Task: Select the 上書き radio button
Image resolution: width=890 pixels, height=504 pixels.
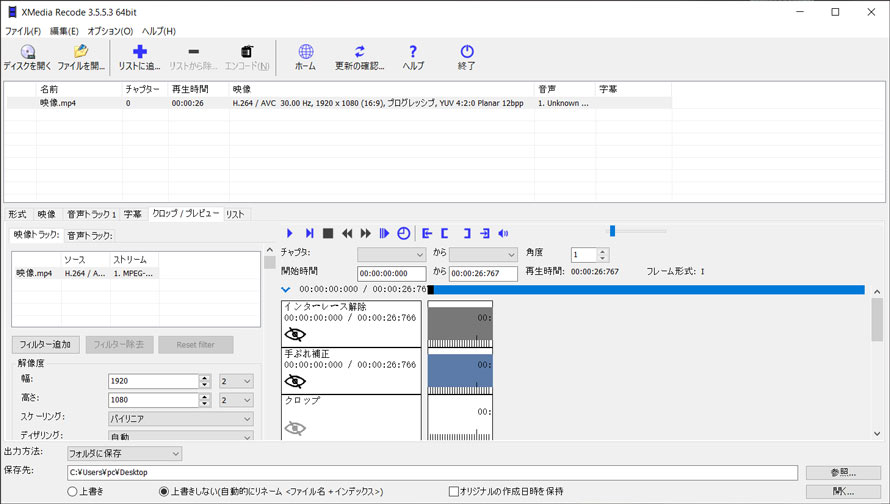Action: click(x=72, y=492)
